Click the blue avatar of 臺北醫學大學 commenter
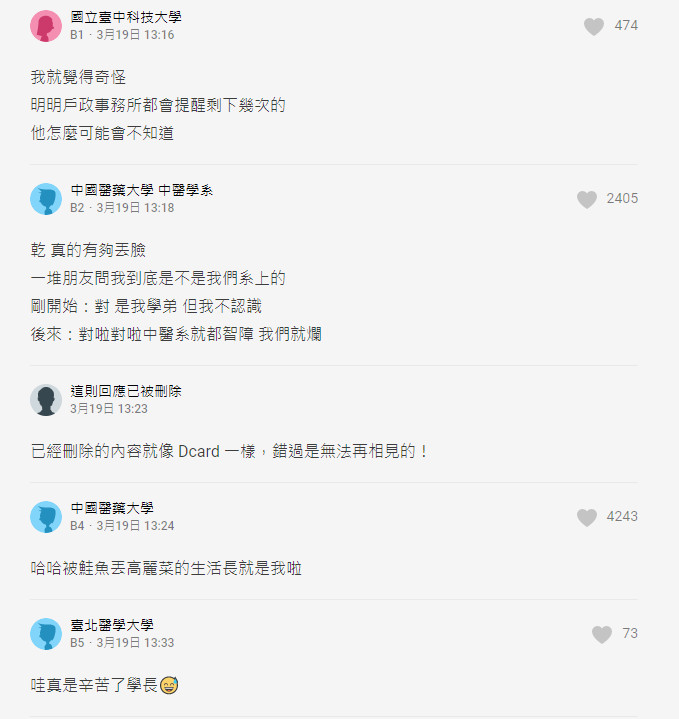 pos(46,634)
